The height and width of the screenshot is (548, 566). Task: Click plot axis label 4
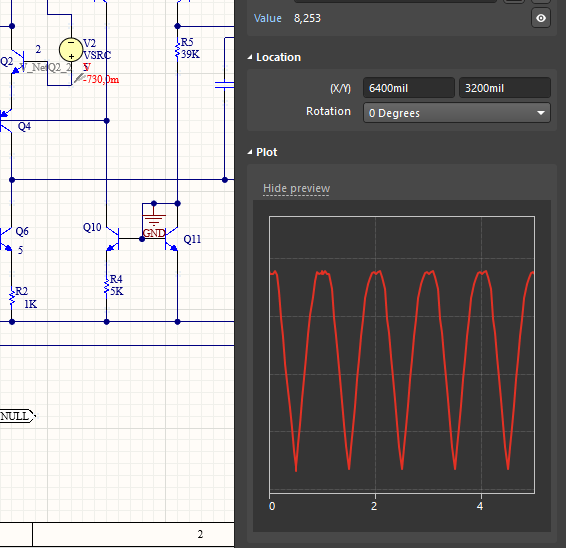pyautogui.click(x=480, y=506)
